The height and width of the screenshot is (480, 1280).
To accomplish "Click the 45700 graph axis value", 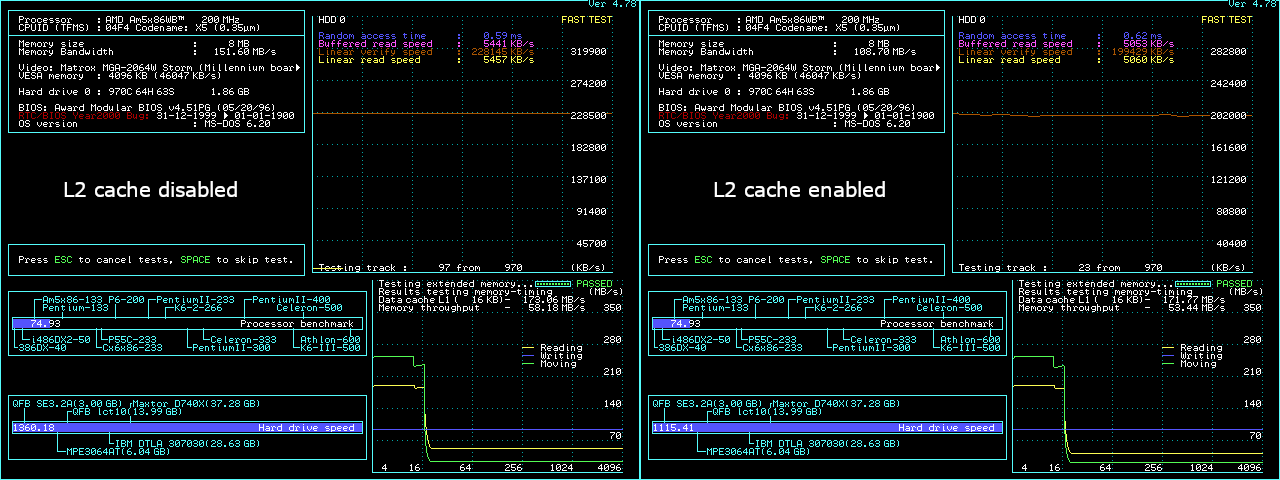I will click(x=592, y=244).
